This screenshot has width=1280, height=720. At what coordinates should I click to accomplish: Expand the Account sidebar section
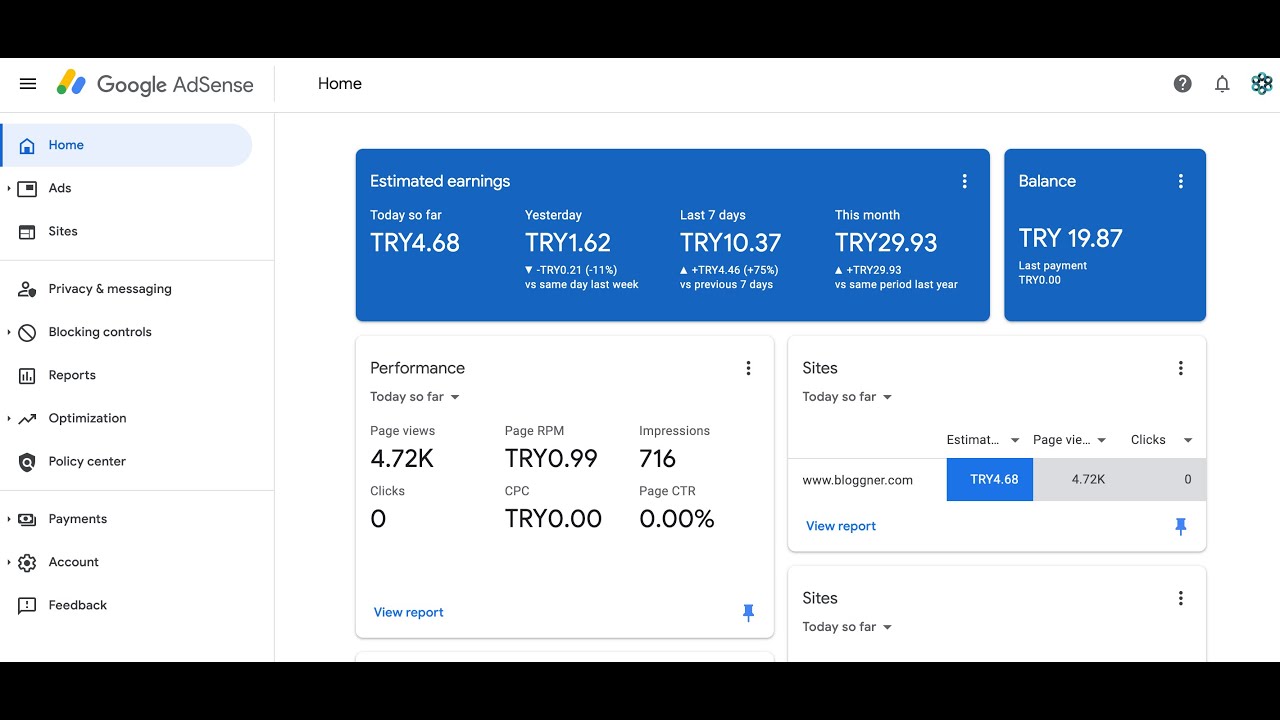9,562
